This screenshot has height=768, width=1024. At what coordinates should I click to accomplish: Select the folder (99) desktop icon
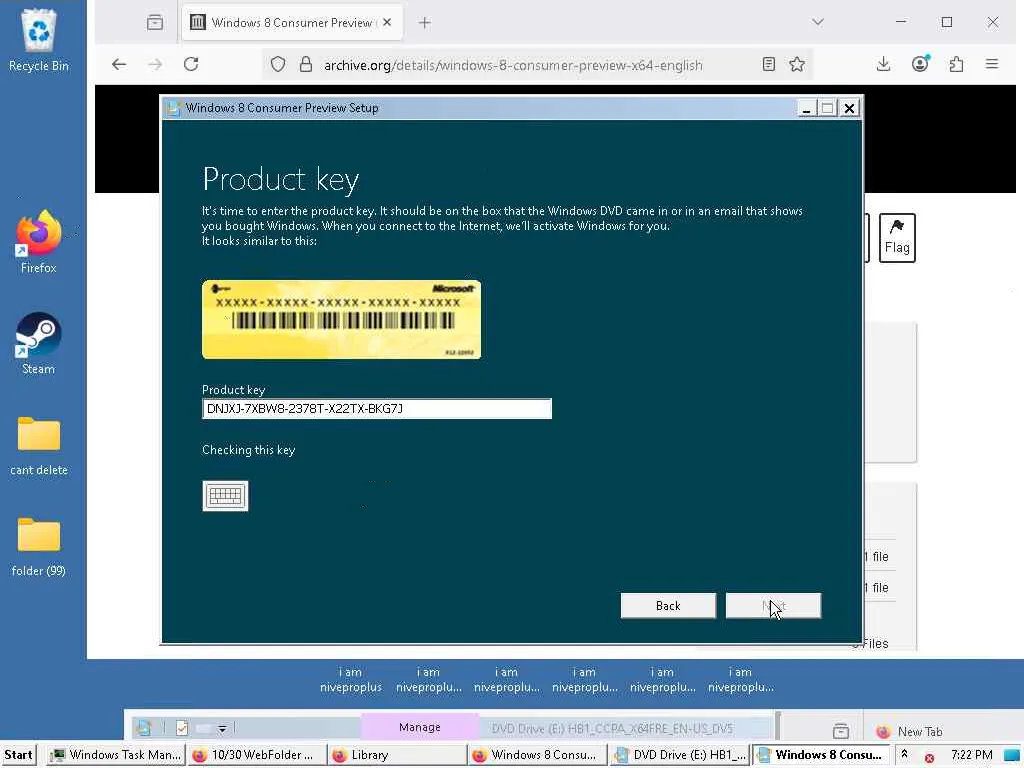pos(39,547)
